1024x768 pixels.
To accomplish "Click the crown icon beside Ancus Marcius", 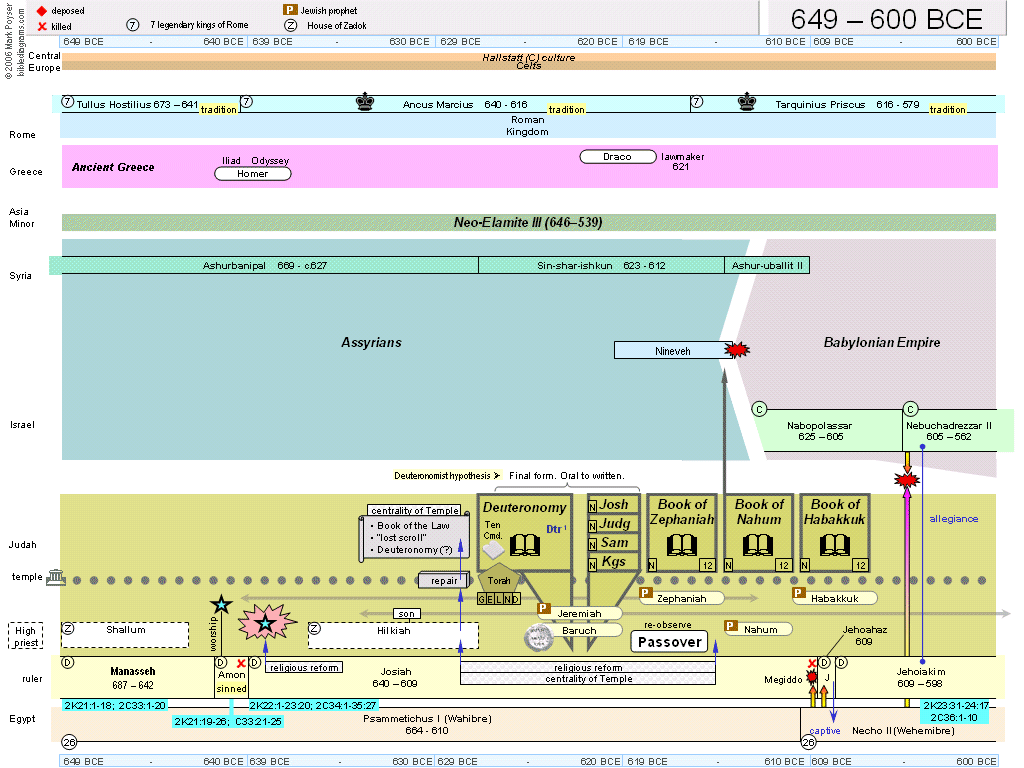I will point(365,102).
